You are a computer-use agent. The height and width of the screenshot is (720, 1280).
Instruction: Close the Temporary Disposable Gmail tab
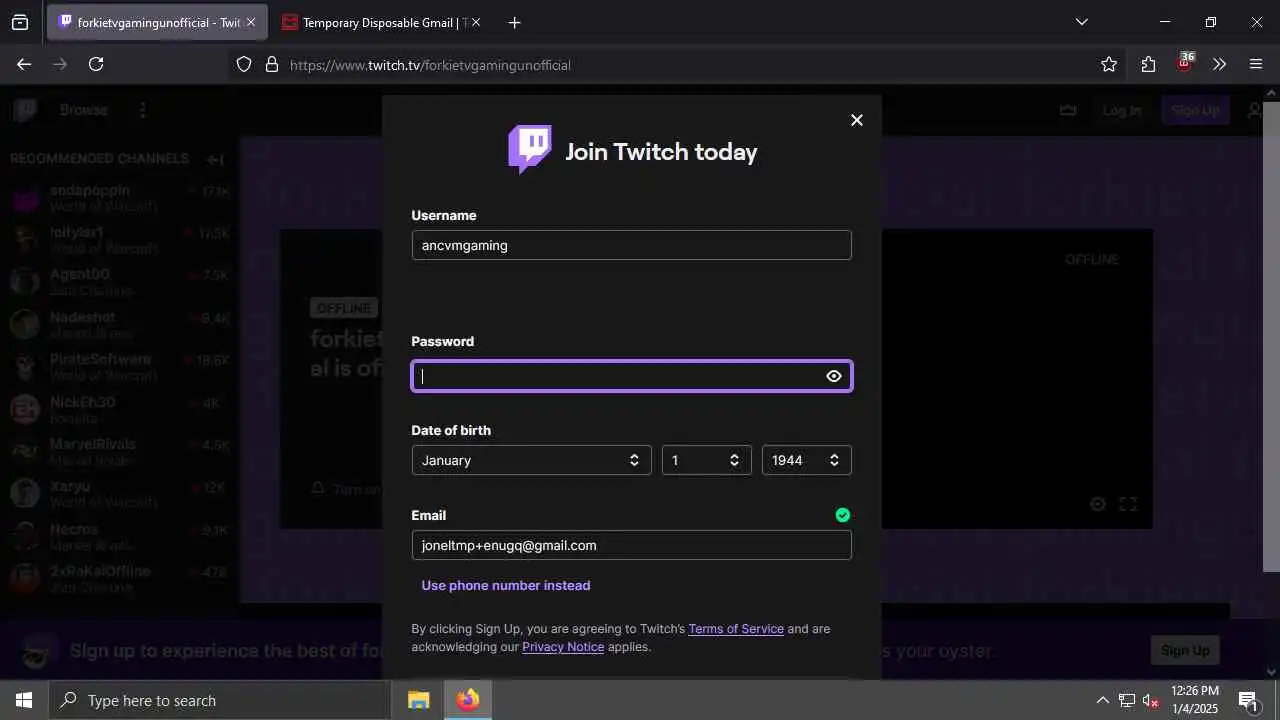(x=475, y=22)
